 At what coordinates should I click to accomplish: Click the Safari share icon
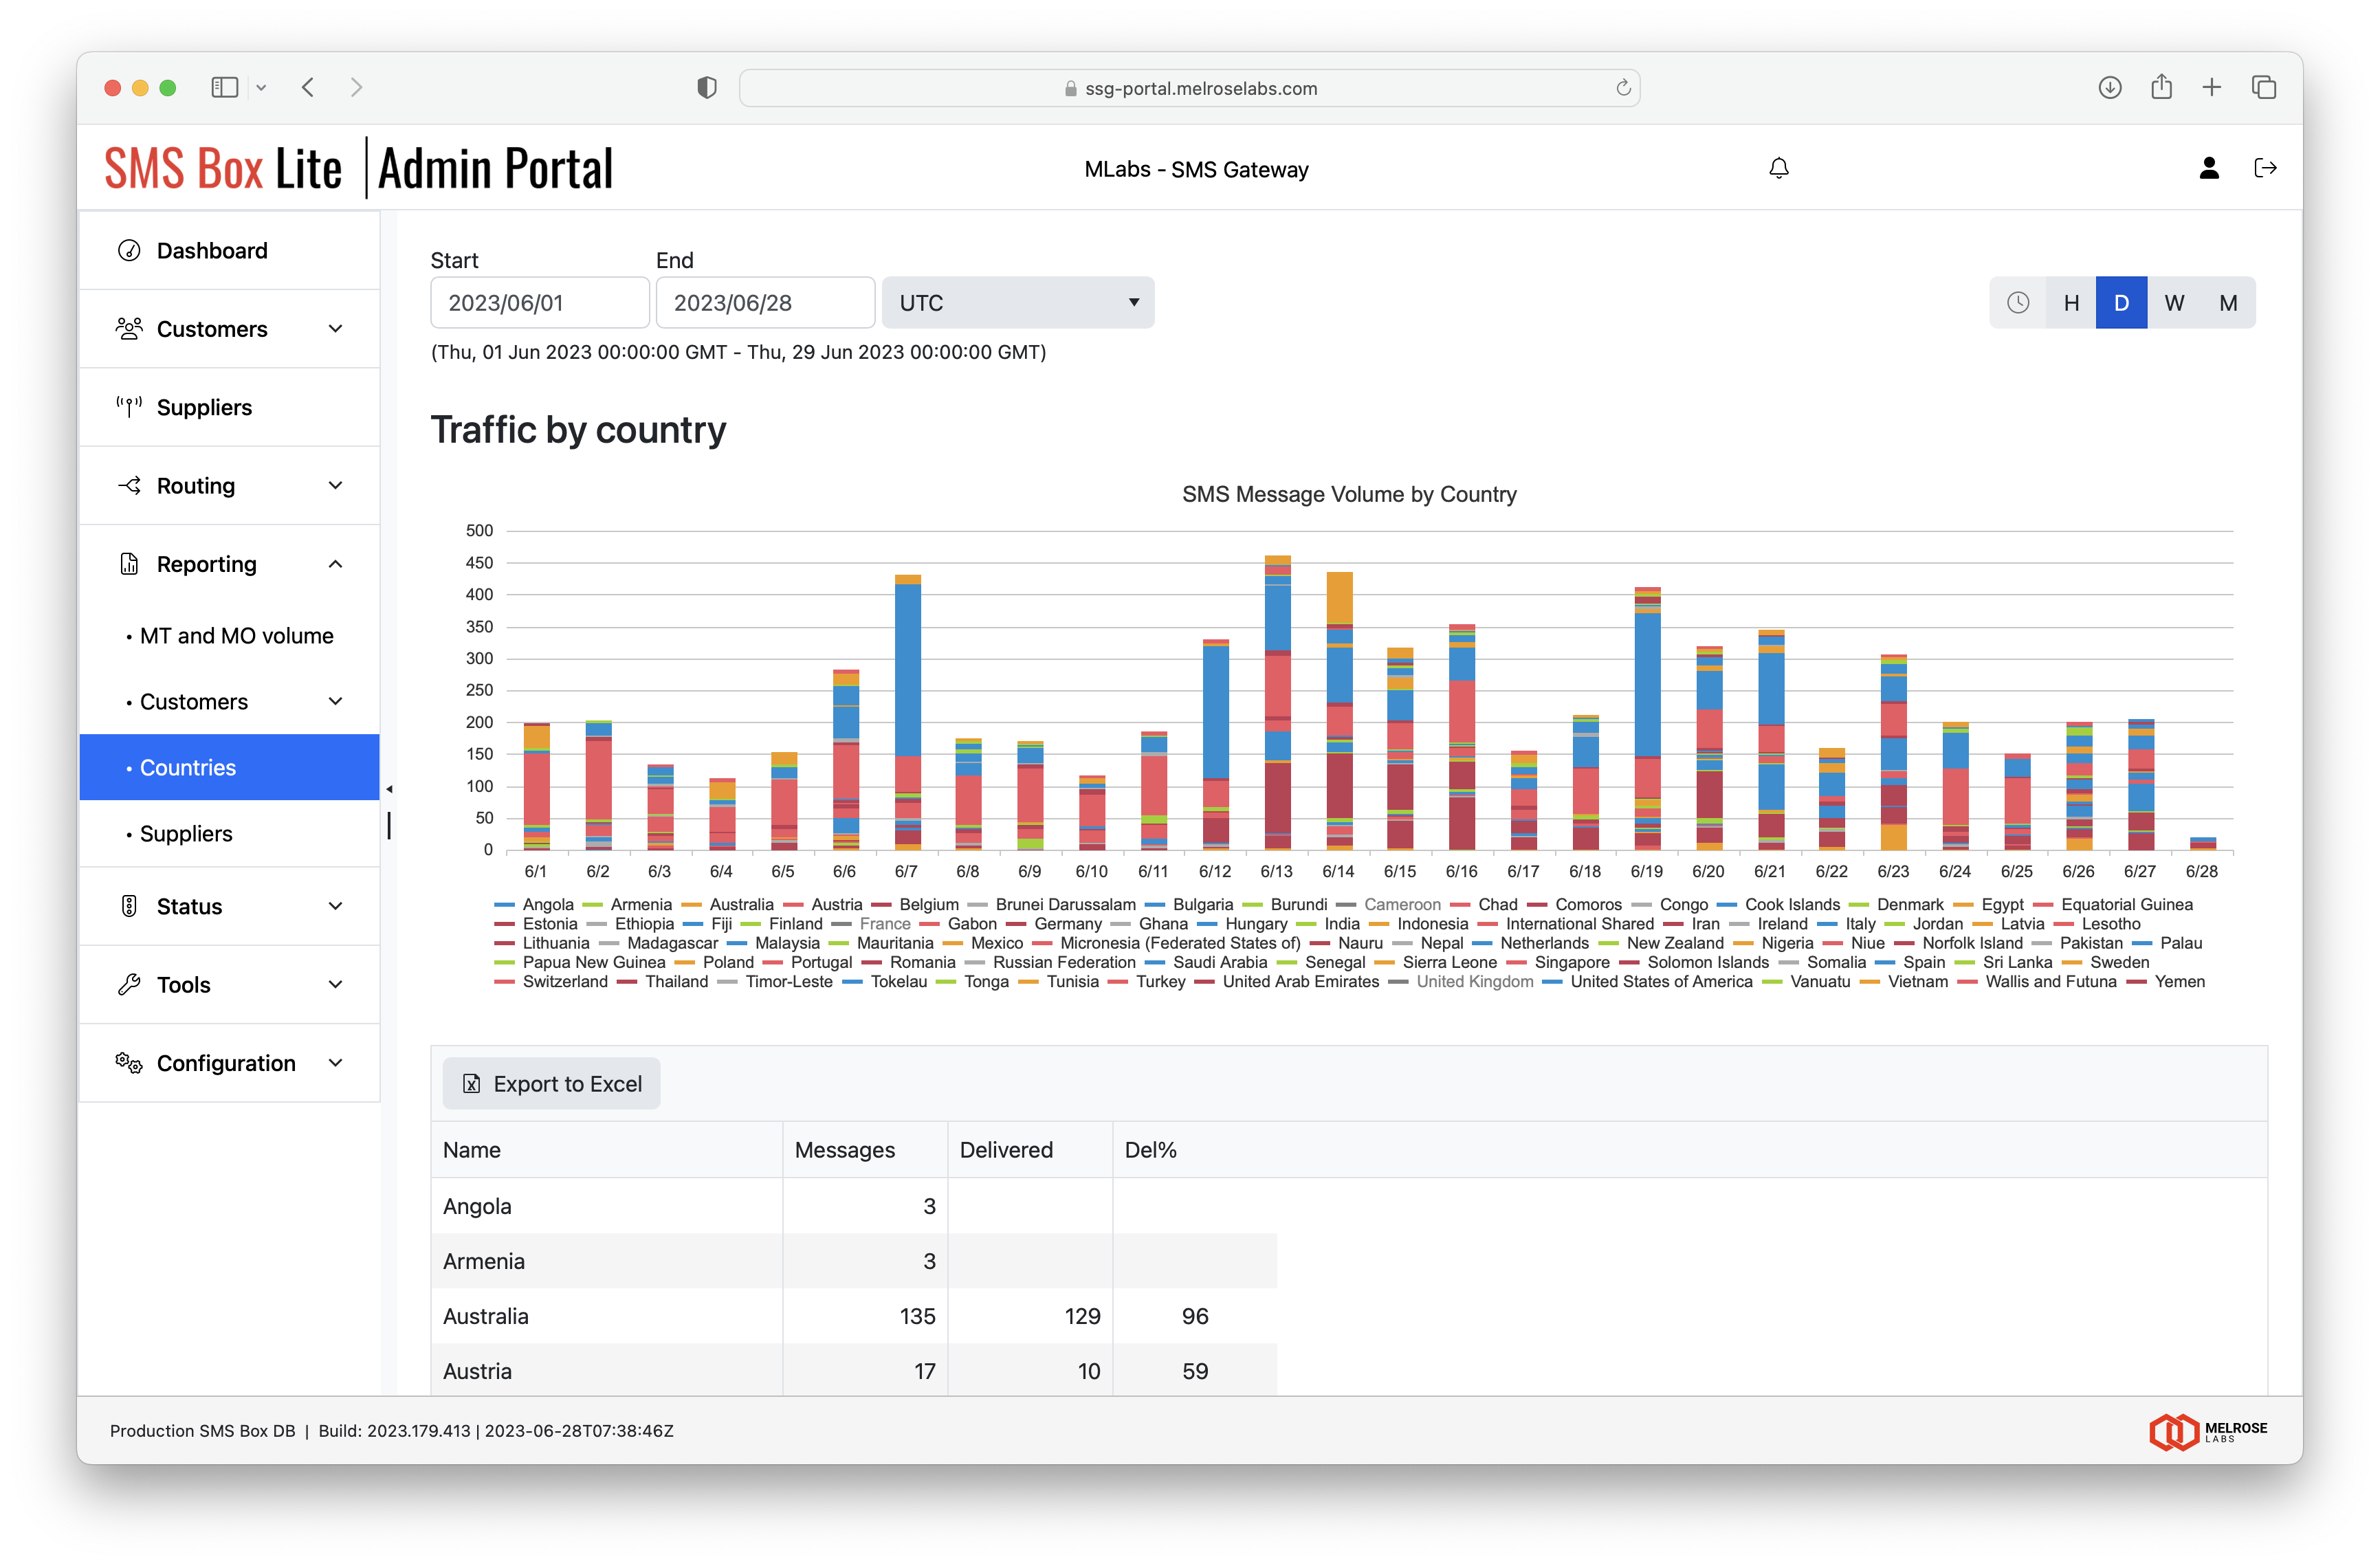(2162, 87)
